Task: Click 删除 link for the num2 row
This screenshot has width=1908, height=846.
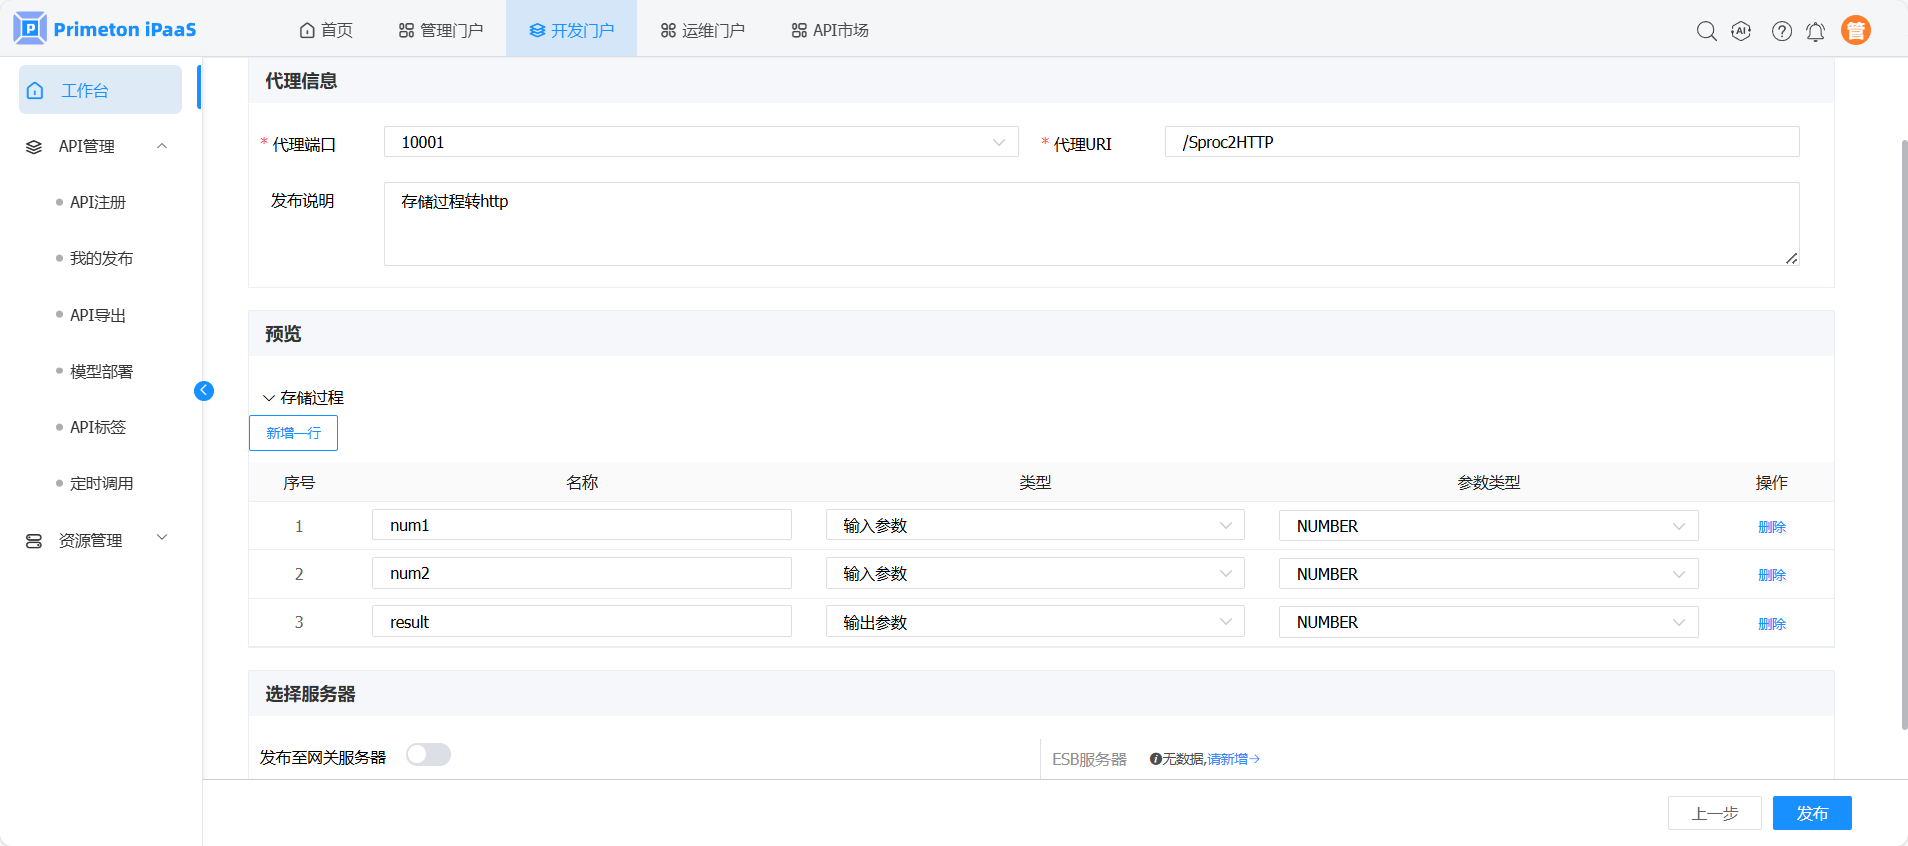Action: coord(1771,575)
